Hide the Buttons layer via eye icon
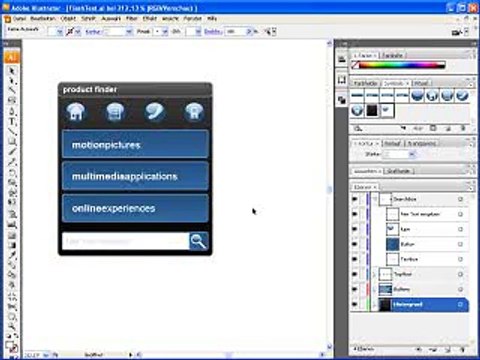 [x=355, y=289]
